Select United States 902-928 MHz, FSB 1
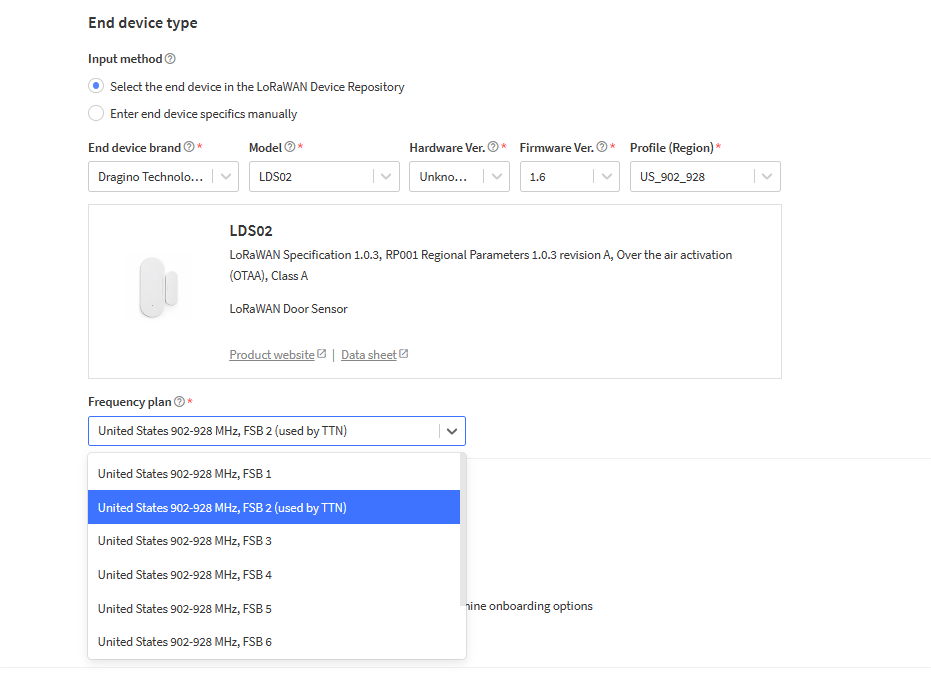This screenshot has height=674, width=931. pos(274,474)
